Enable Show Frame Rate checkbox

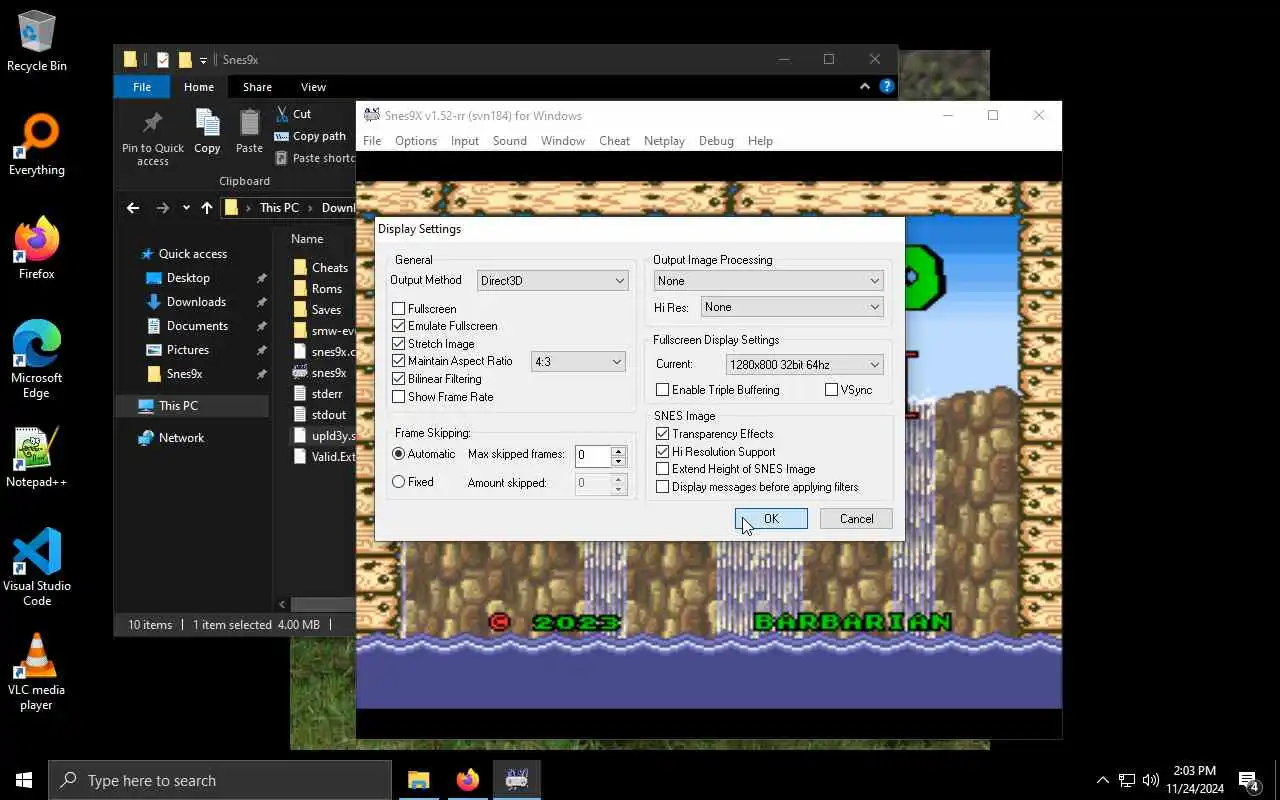point(399,397)
